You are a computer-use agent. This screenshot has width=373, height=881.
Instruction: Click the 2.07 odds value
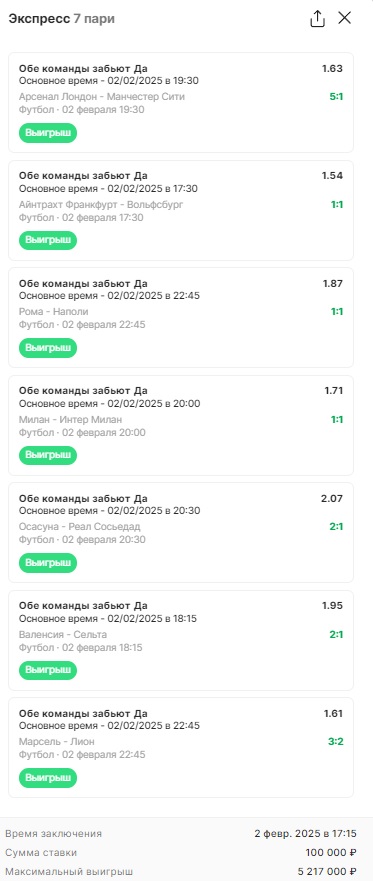point(333,498)
